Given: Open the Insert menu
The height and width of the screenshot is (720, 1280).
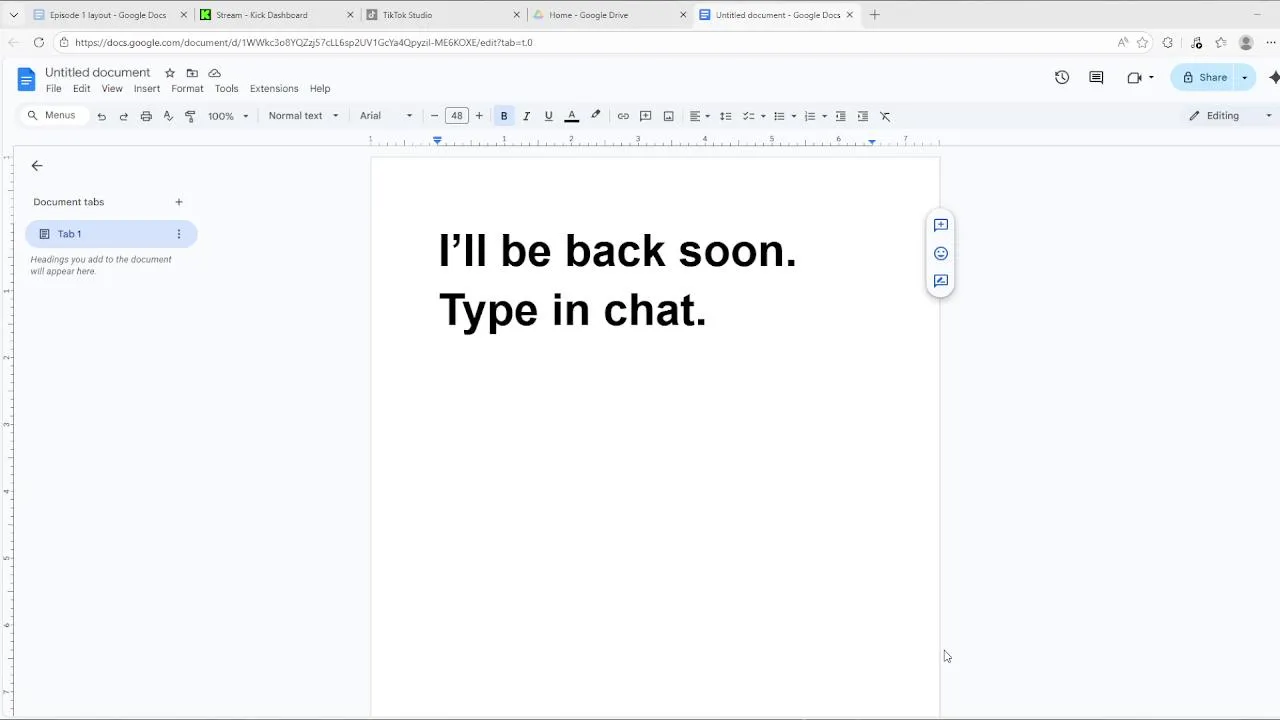Looking at the screenshot, I should [147, 89].
